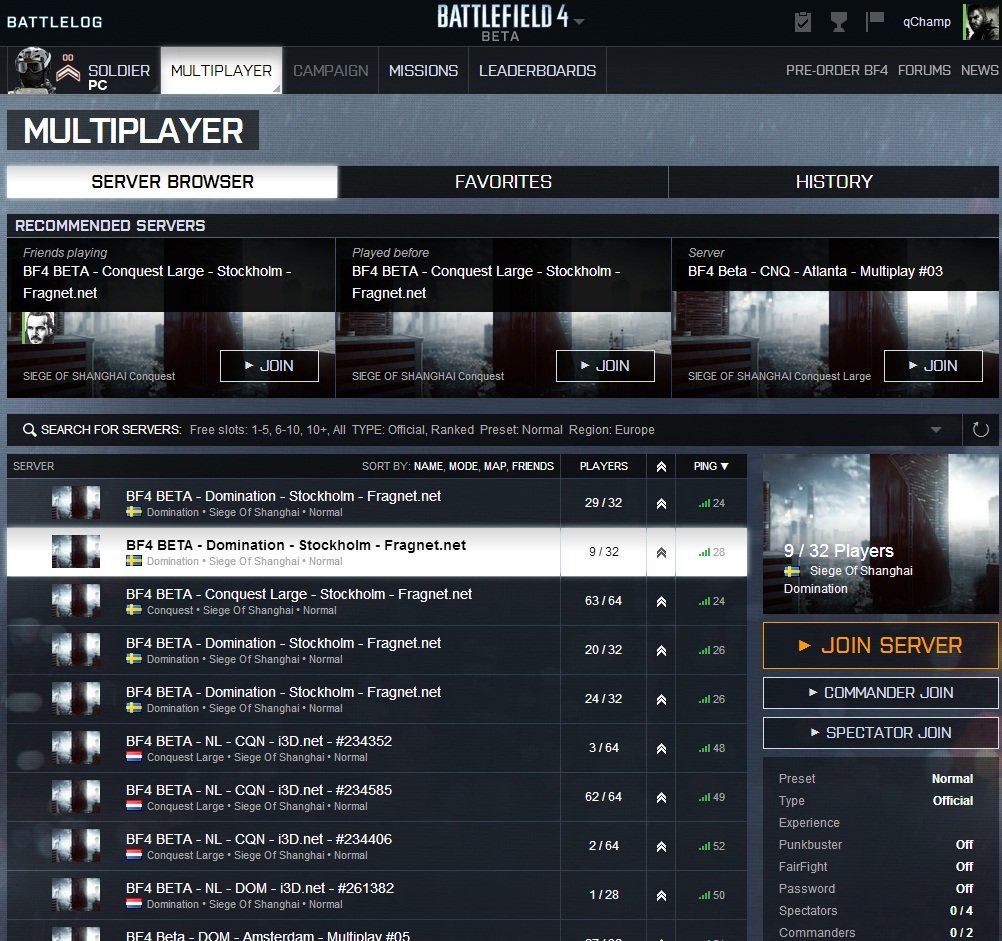The image size is (1002, 941).
Task: Click COMMANDER JOIN button
Action: [x=881, y=692]
